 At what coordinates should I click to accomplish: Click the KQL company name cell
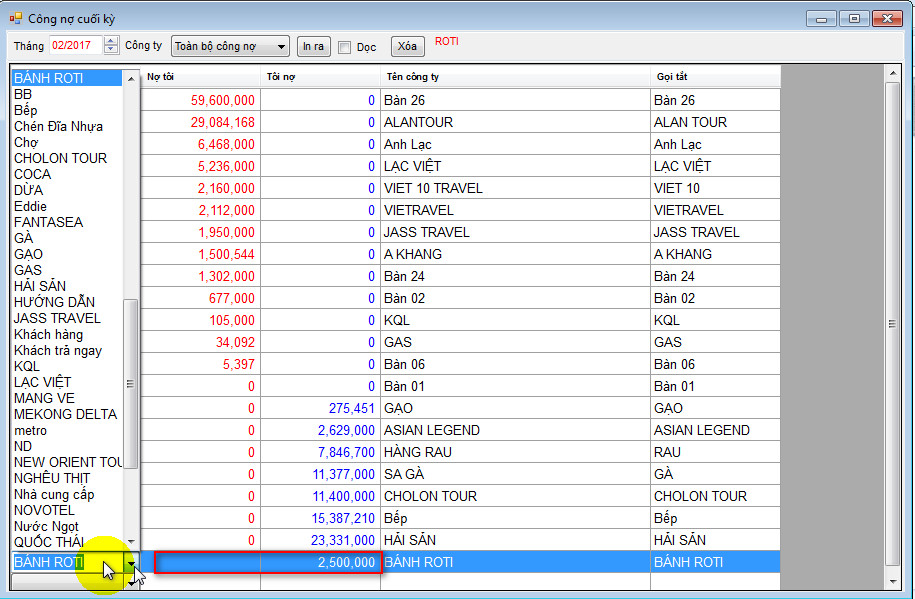pos(515,320)
